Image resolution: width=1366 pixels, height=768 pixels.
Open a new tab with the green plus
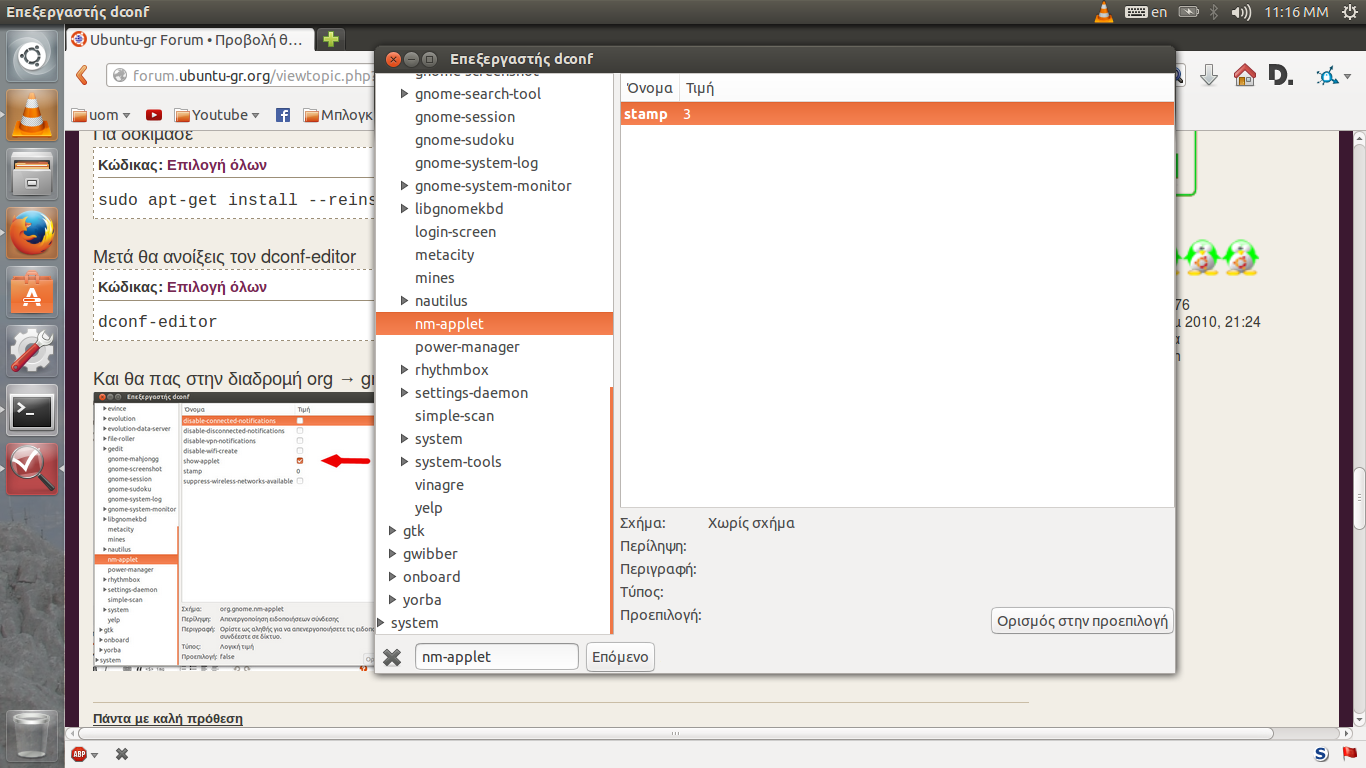(330, 39)
